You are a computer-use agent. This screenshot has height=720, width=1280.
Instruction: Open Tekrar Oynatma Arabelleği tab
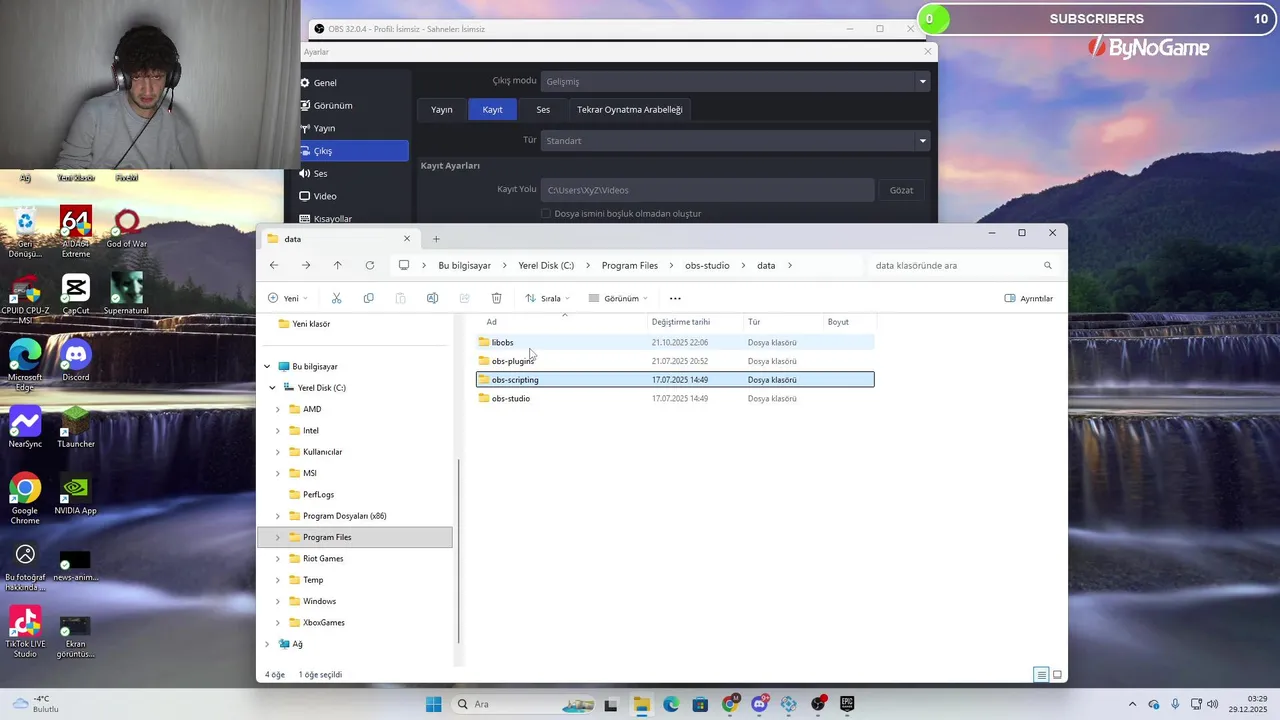[630, 109]
